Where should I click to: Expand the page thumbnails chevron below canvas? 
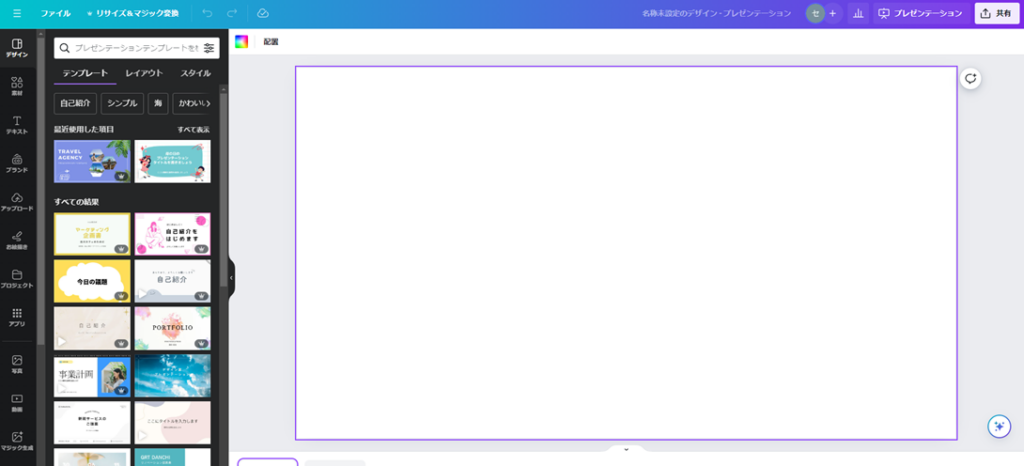(x=626, y=450)
